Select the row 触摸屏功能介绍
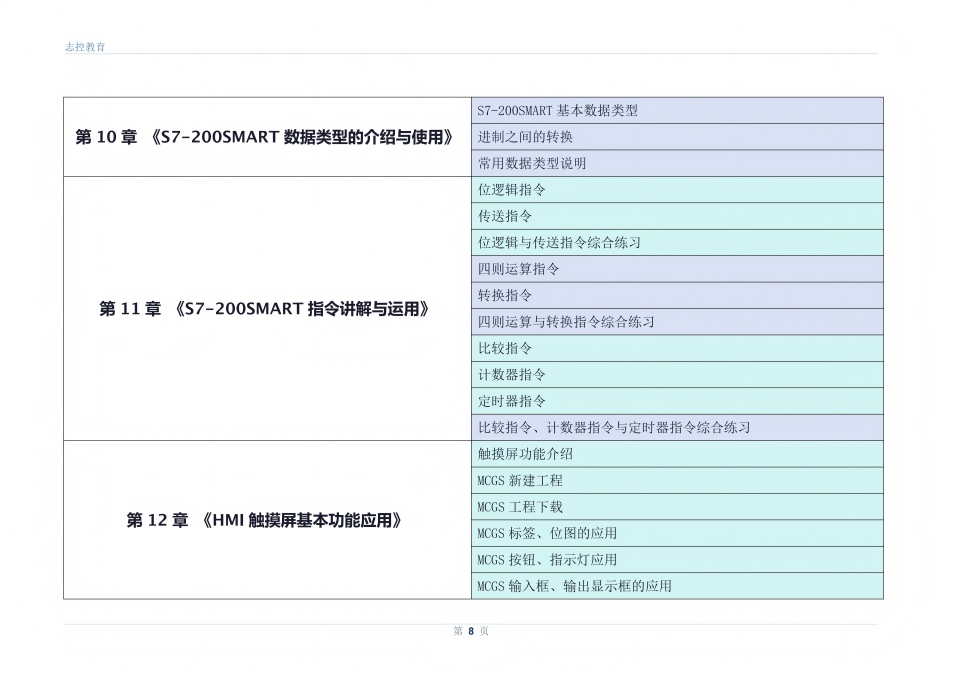This screenshot has width=960, height=678. click(x=677, y=454)
